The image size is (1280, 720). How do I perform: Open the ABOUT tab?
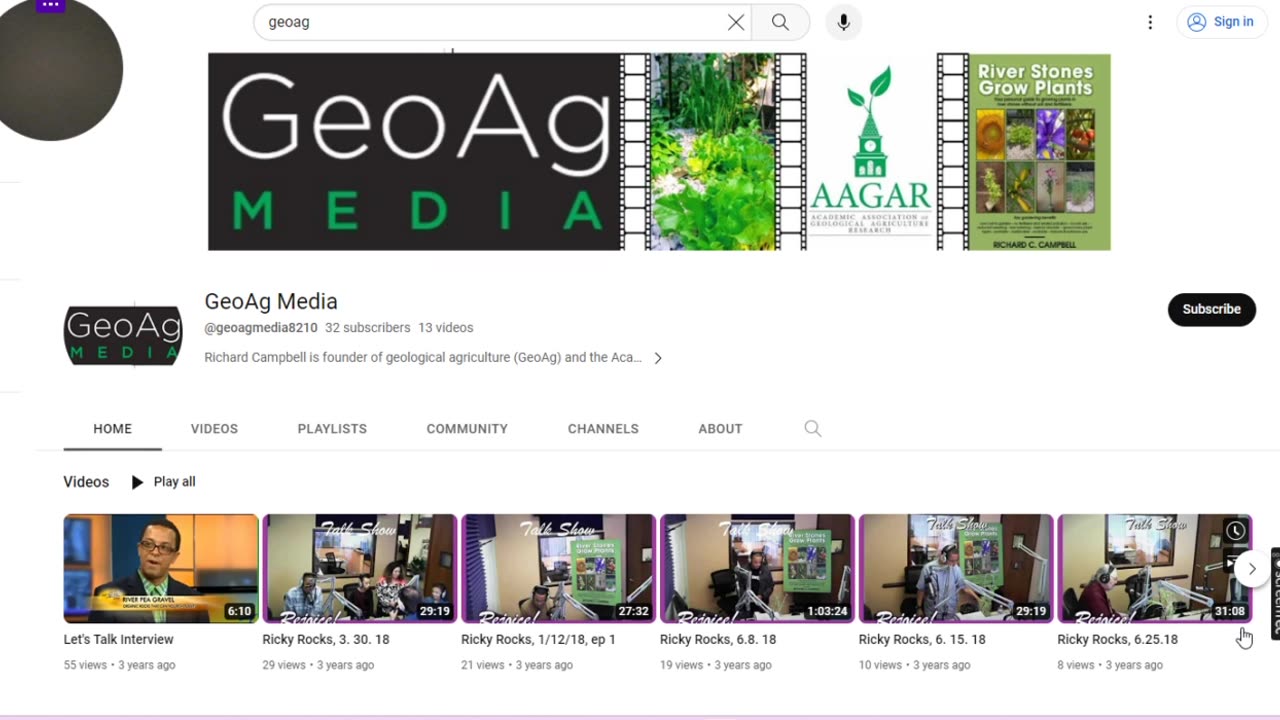click(x=720, y=428)
